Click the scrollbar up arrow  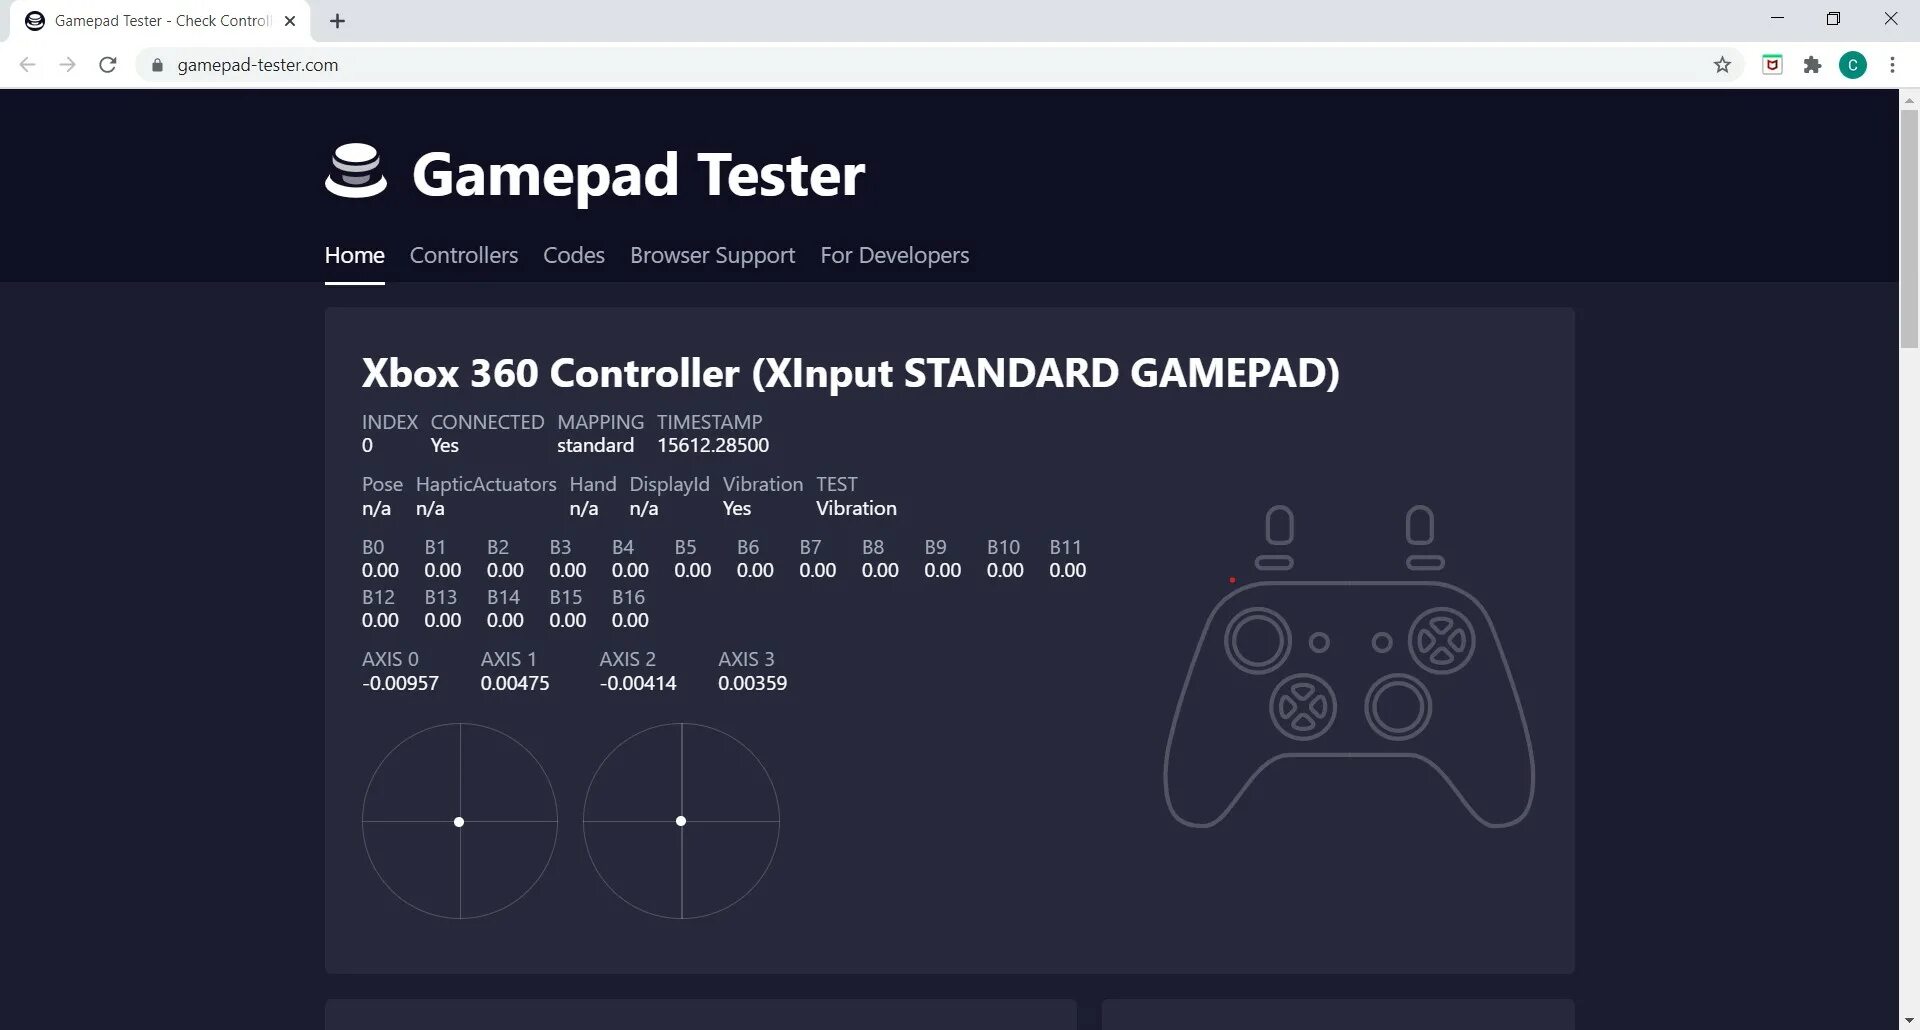(1909, 100)
